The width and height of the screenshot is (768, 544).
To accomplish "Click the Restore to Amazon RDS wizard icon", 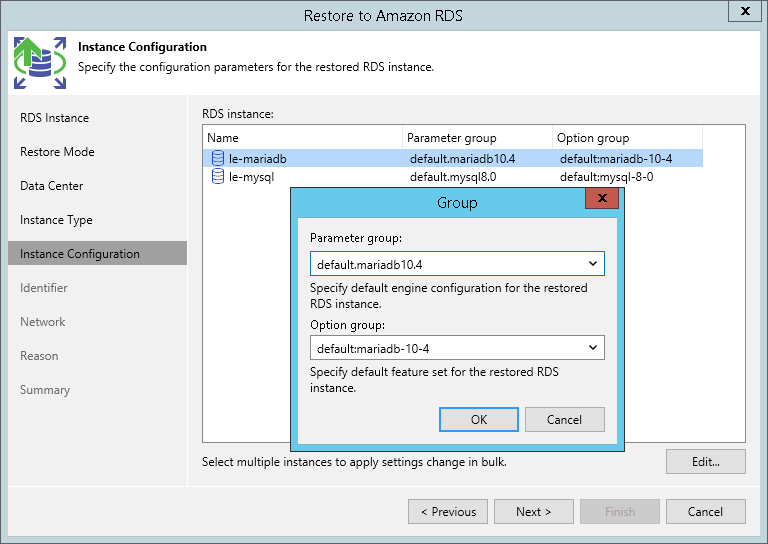I will 40,63.
